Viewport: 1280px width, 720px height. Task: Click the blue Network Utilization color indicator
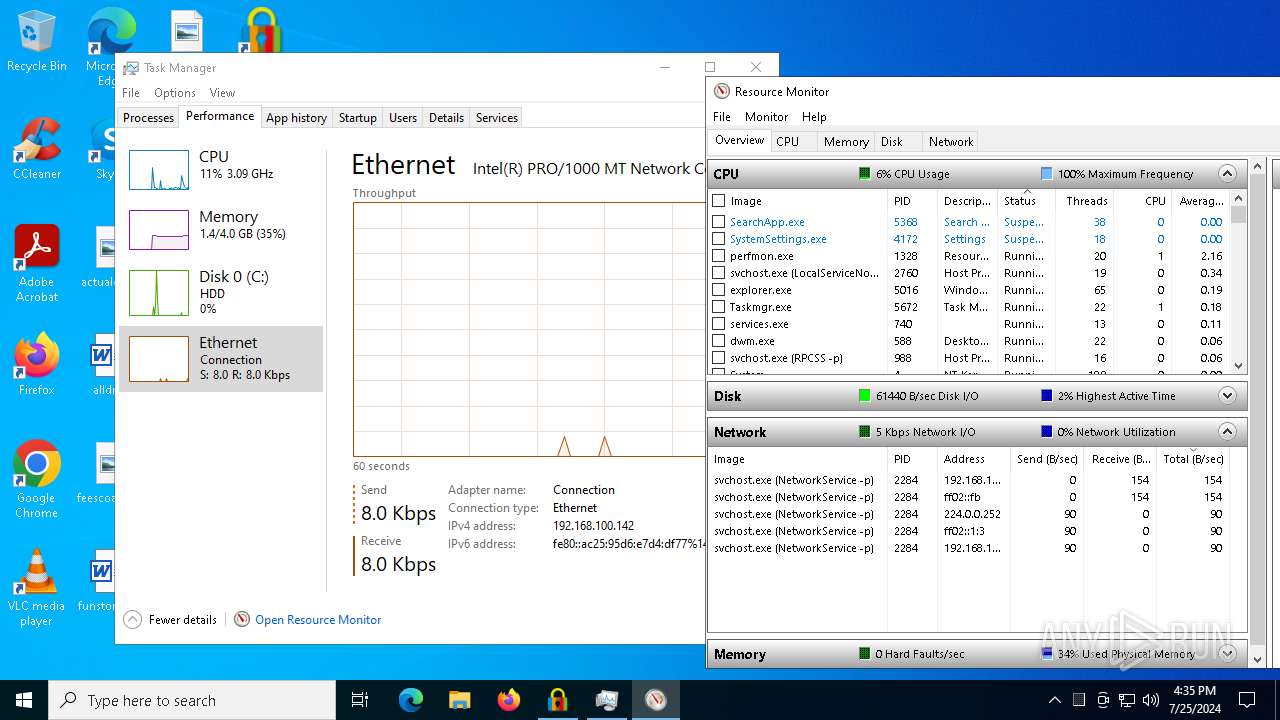pyautogui.click(x=1046, y=432)
